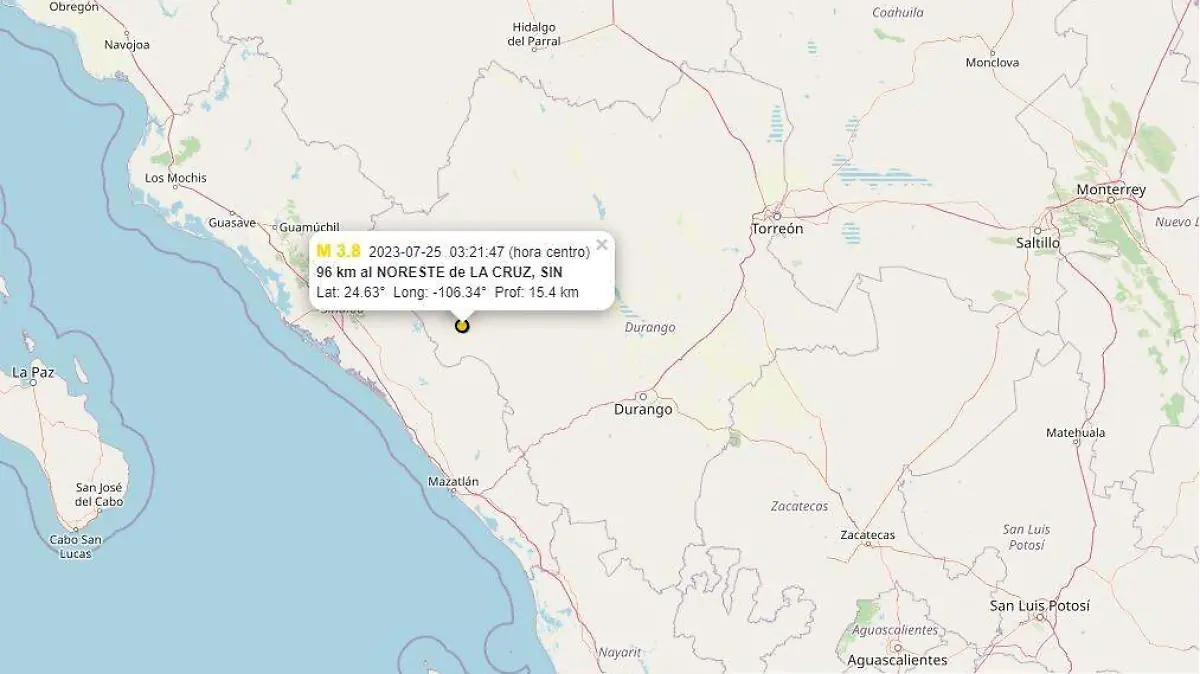Click the Torreón city marker
Image resolution: width=1200 pixels, height=674 pixels.
pyautogui.click(x=777, y=213)
